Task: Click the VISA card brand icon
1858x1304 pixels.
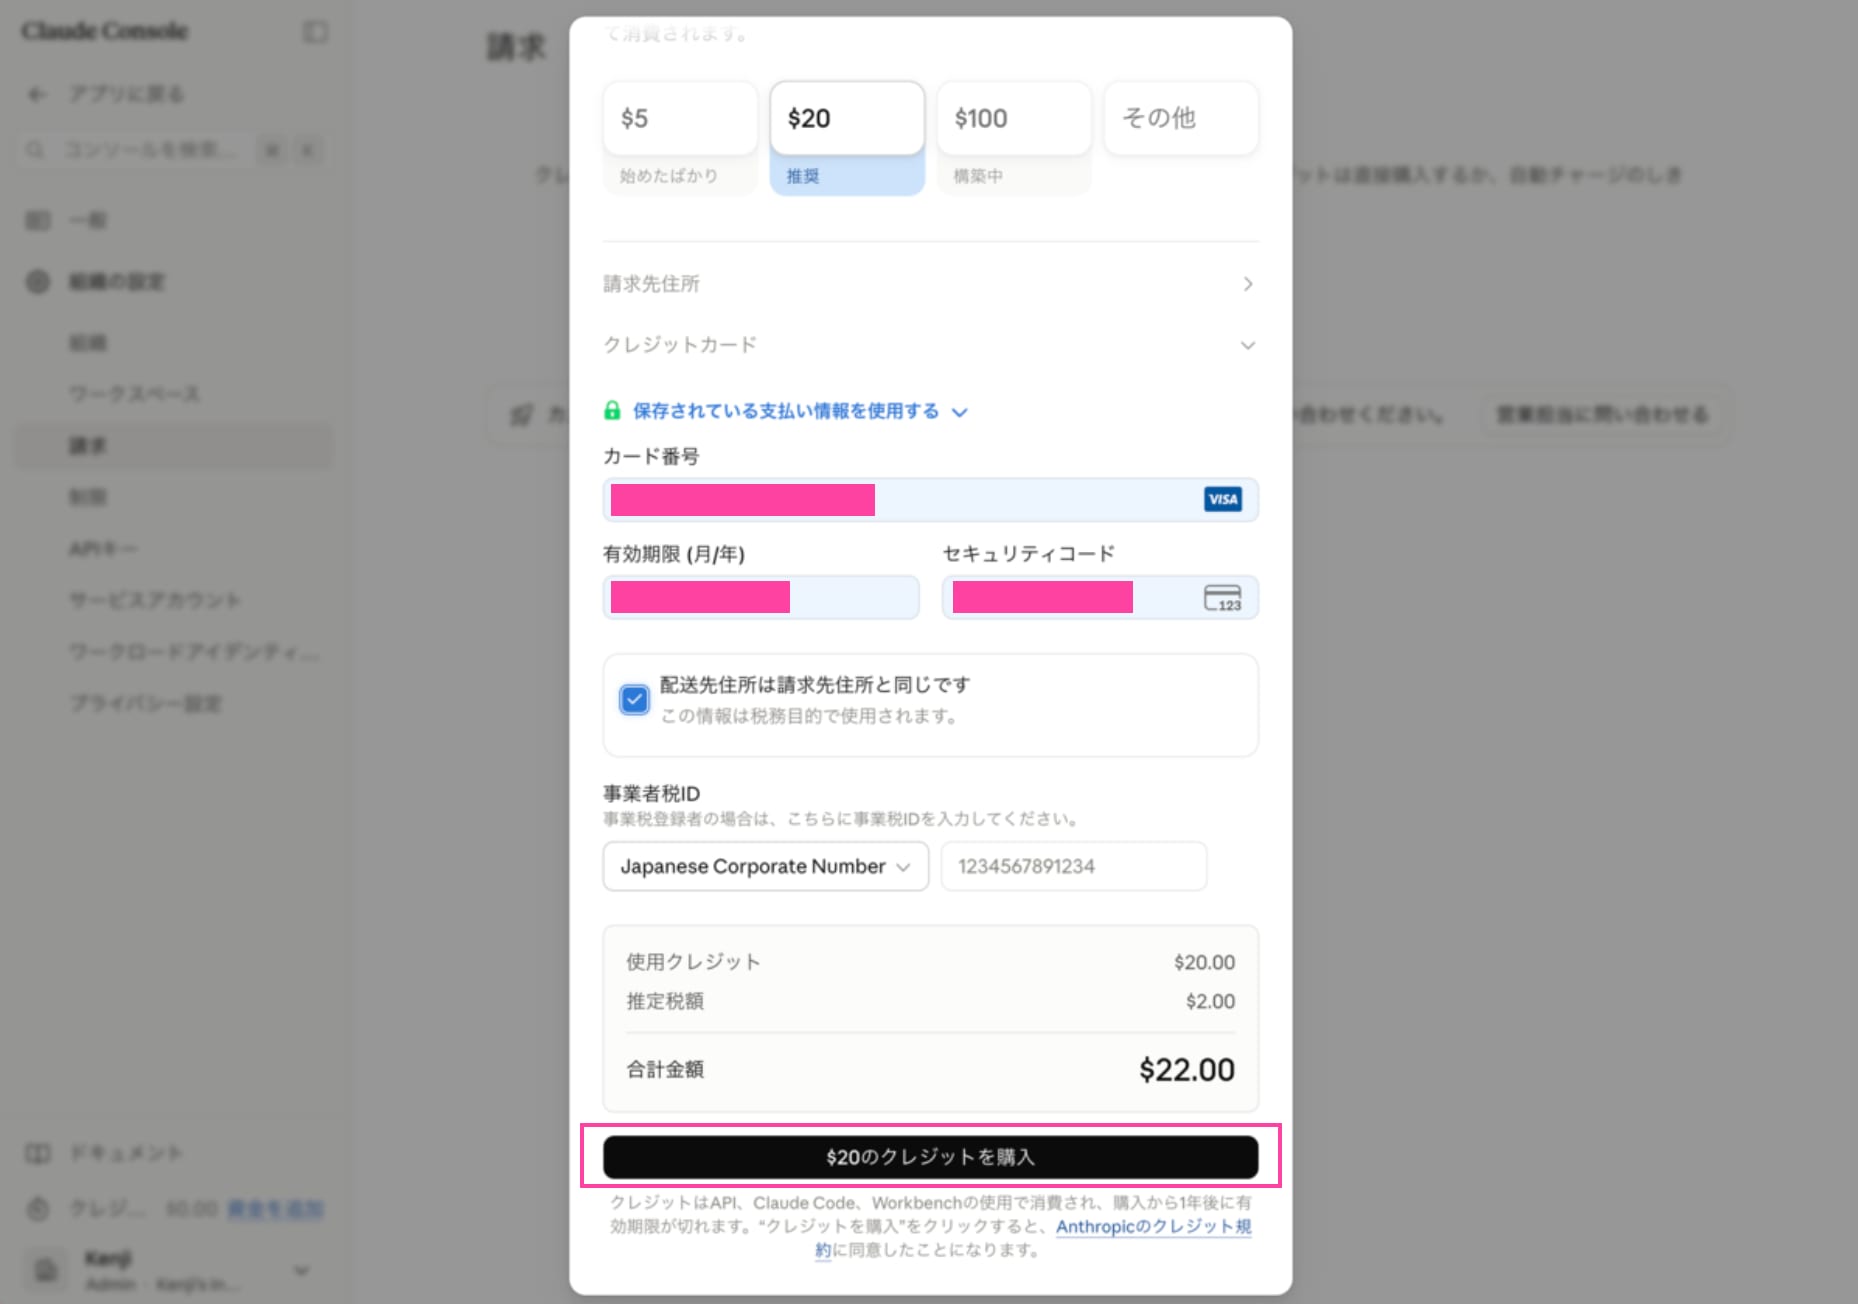Action: pyautogui.click(x=1223, y=499)
